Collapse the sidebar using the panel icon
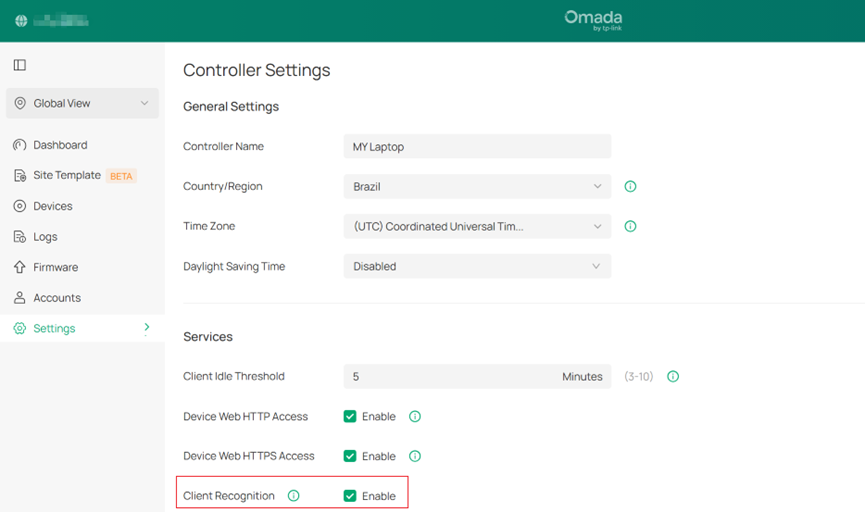865x512 pixels. [x=19, y=65]
